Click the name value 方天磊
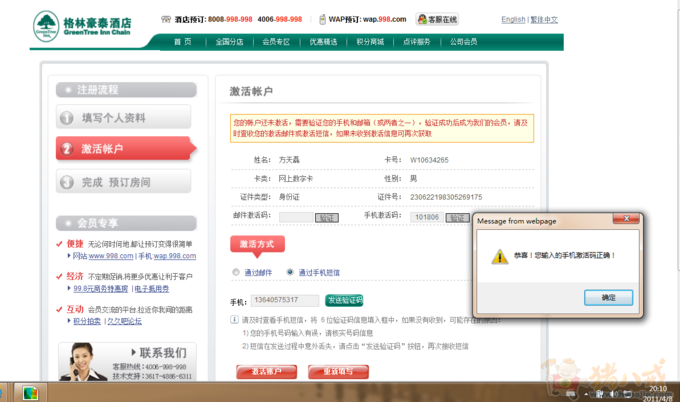Viewport: 680px width, 402px height. coord(289,160)
